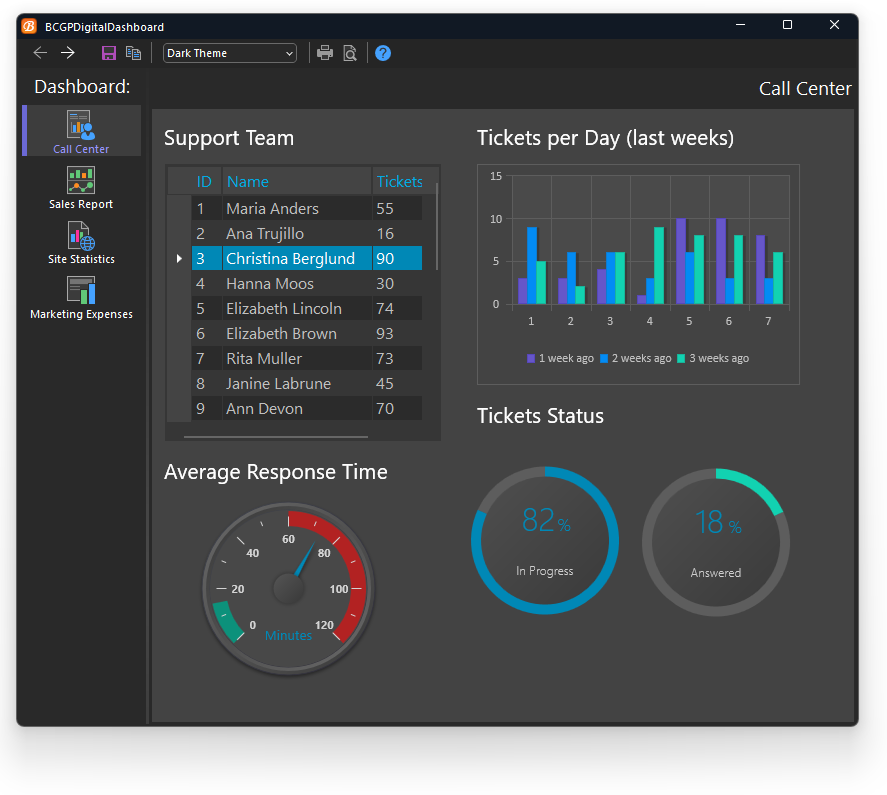Click the Save floppy disk icon

pyautogui.click(x=109, y=53)
